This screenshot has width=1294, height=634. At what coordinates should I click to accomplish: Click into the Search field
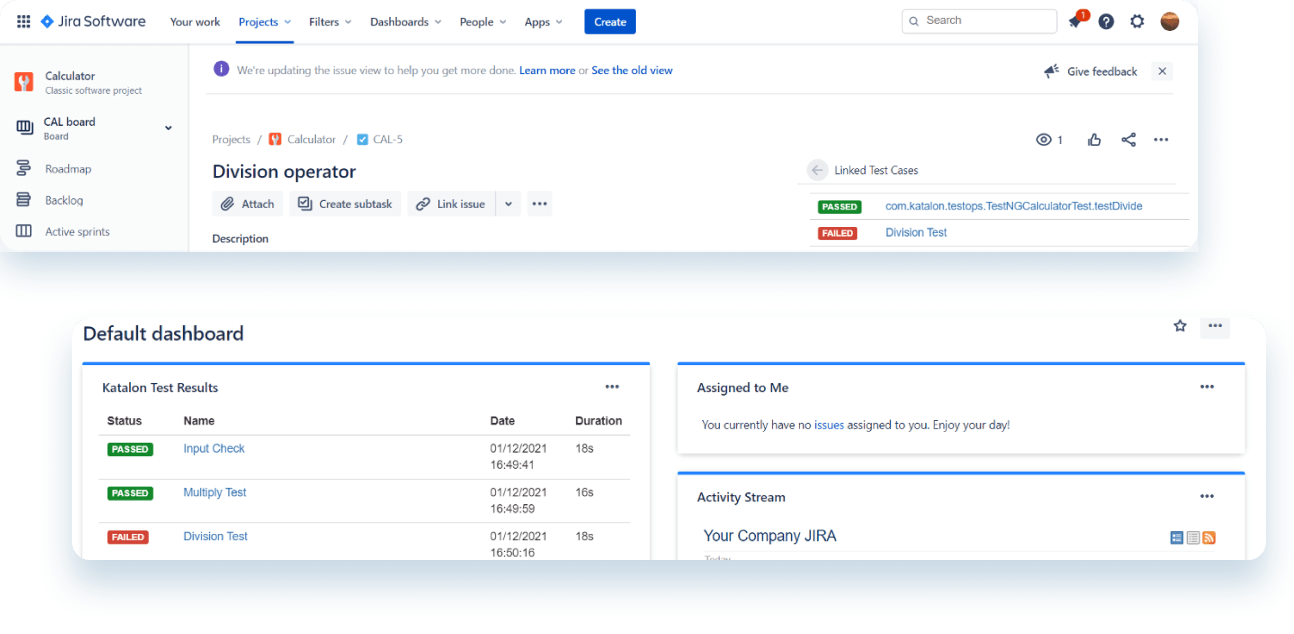click(x=979, y=21)
